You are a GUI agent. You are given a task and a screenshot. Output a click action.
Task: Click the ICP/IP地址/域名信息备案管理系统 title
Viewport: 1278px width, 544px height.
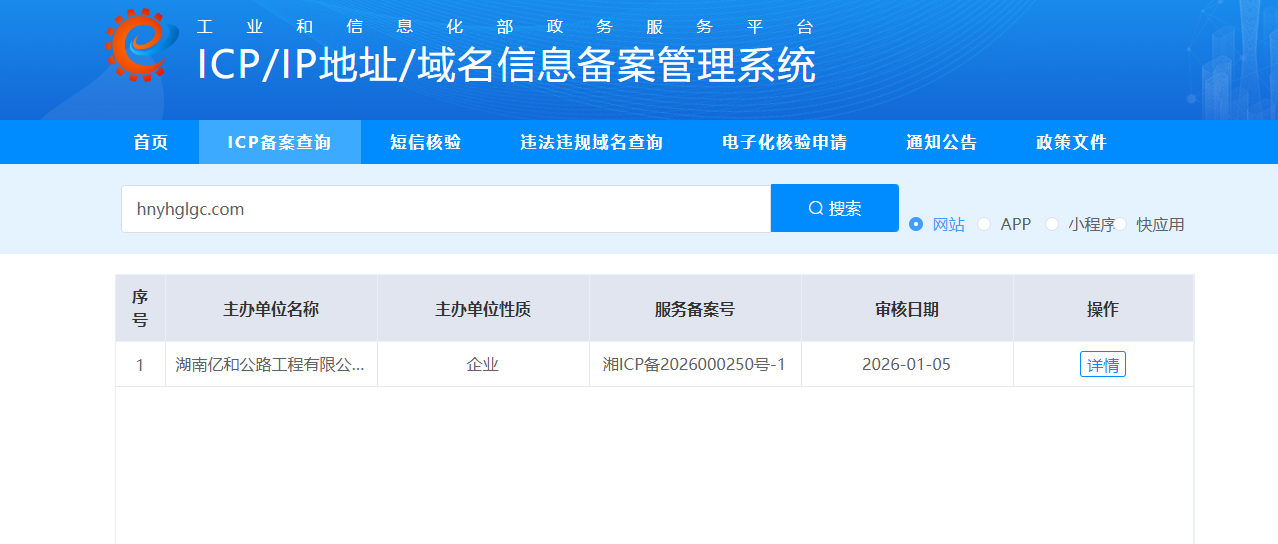pyautogui.click(x=506, y=66)
